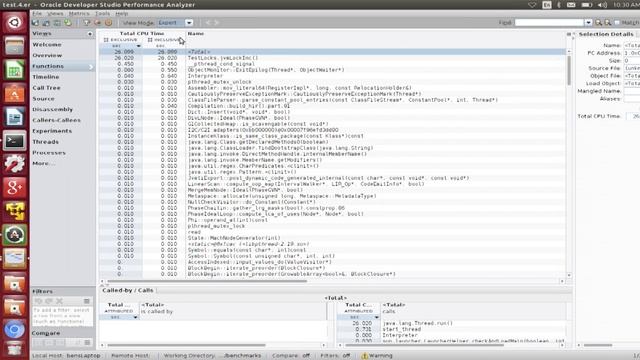Image resolution: width=640 pixels, height=360 pixels.
Task: Open the Views panel options button
Action: click(x=90, y=34)
